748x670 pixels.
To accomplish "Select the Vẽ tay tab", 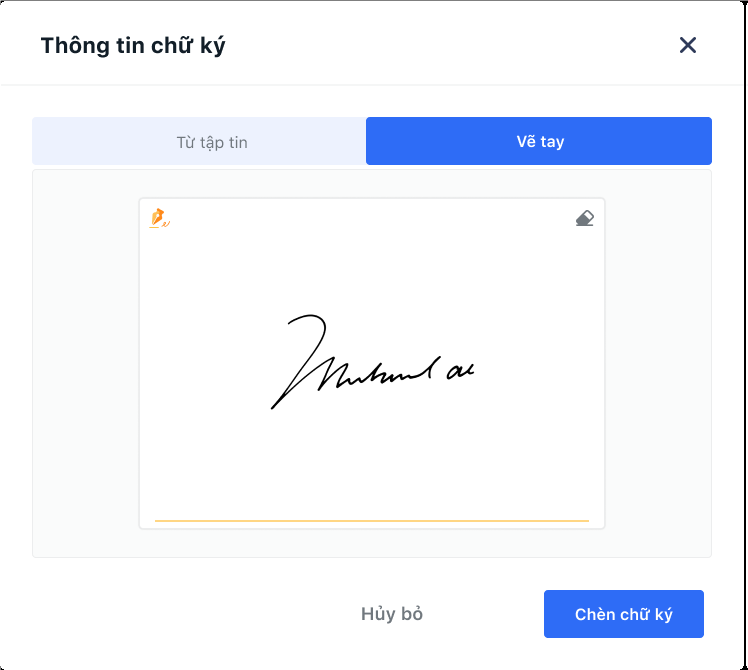I will 539,141.
